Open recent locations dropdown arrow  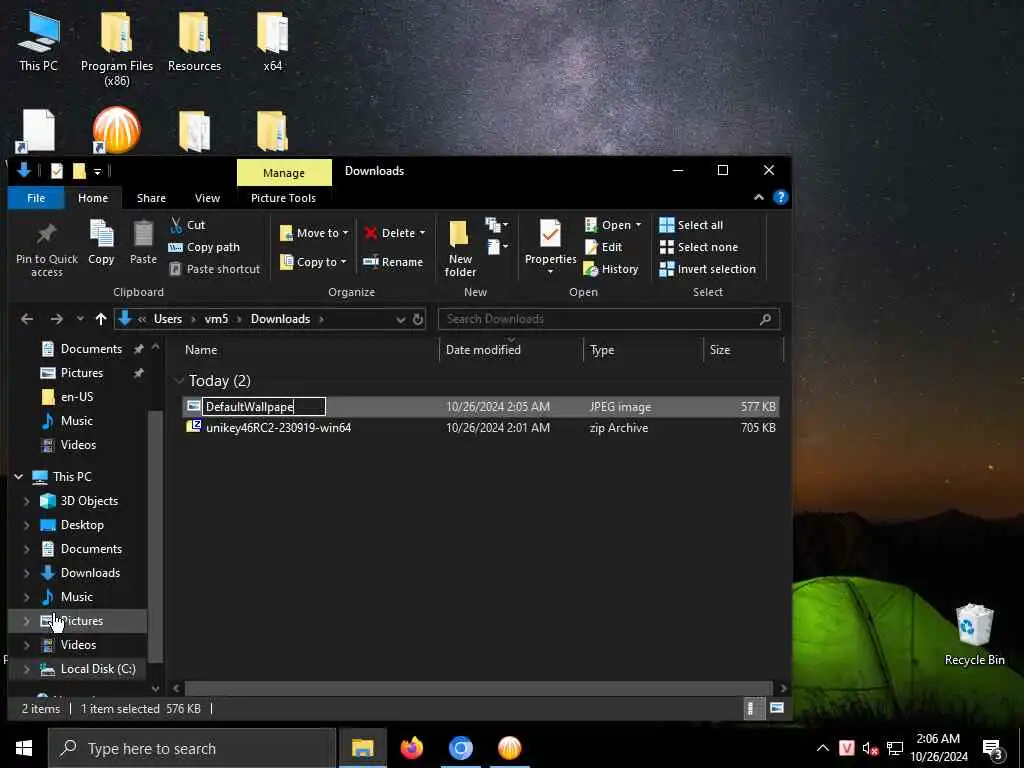(80, 319)
